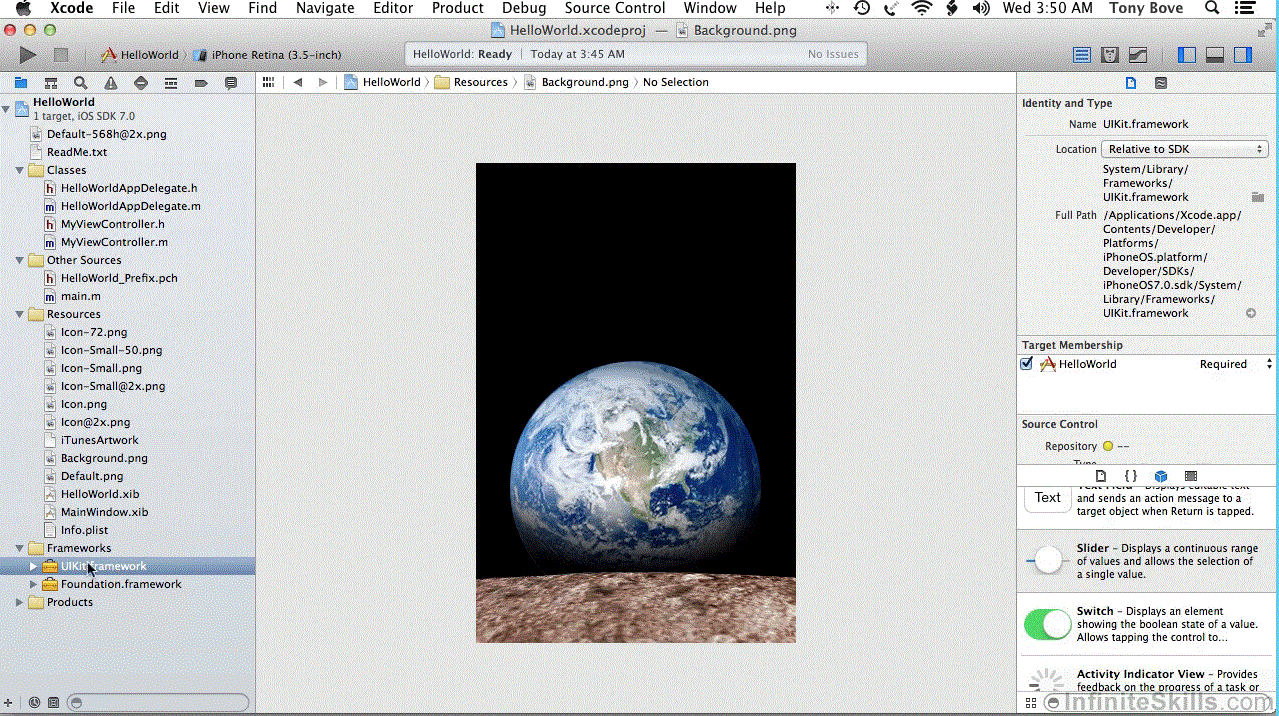The height and width of the screenshot is (716, 1279).
Task: Open the Media library filmstrip icon
Action: pos(1191,476)
